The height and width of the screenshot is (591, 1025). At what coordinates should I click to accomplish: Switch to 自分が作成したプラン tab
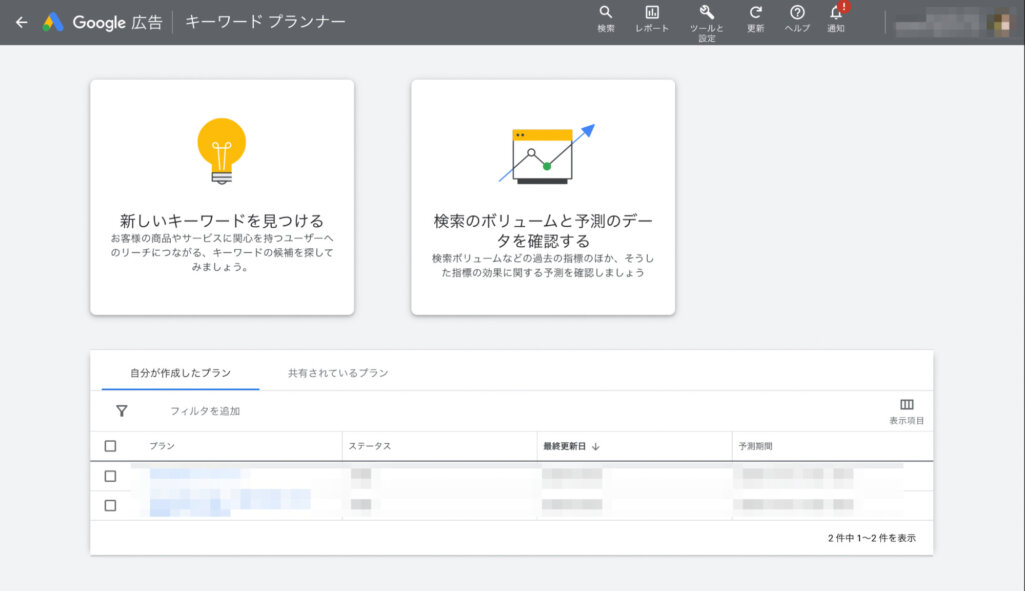[x=181, y=373]
